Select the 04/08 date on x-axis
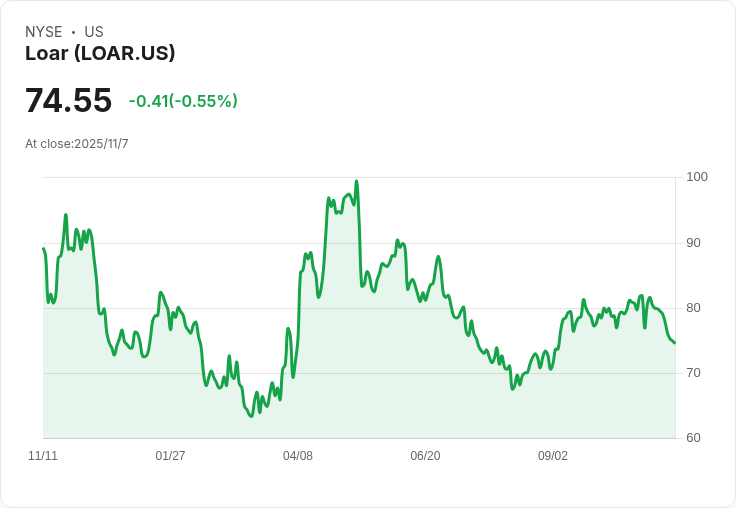This screenshot has height=508, width=736. [298, 456]
